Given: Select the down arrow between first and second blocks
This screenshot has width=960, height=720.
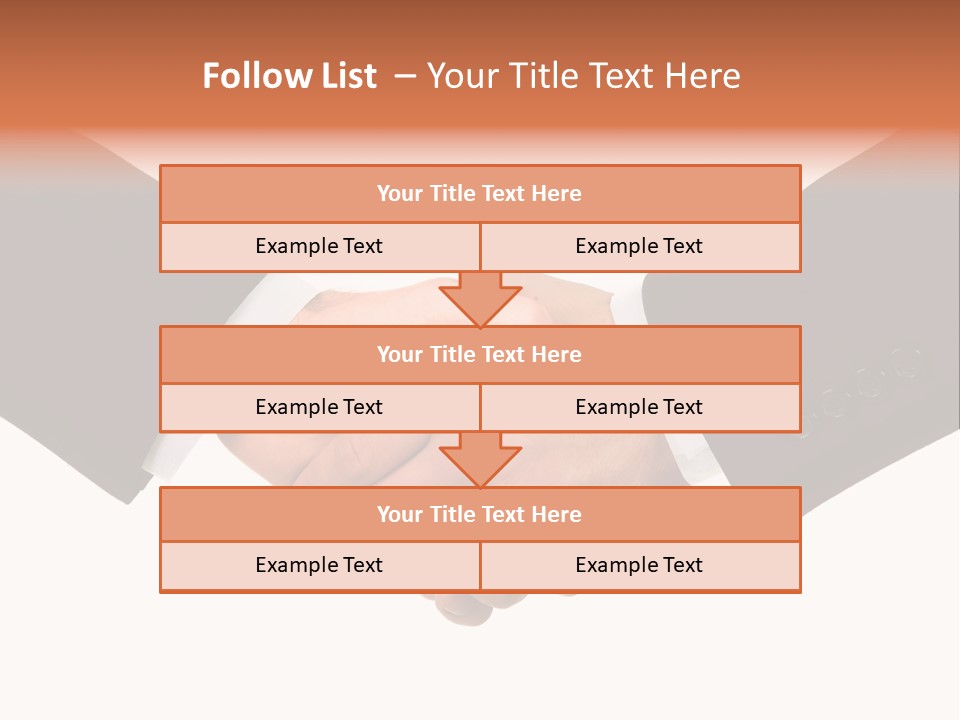Looking at the screenshot, I should 480,299.
